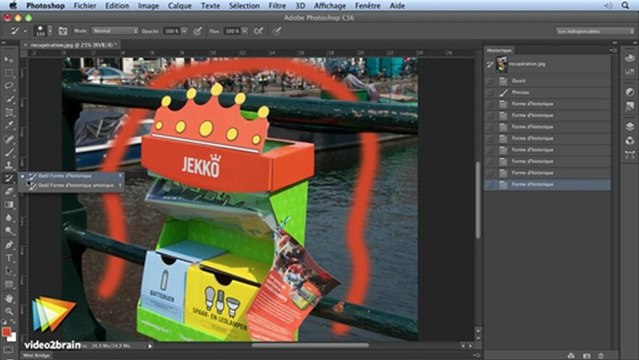Set history brush source to Ouvrir state
The image size is (639, 360).
(x=490, y=81)
